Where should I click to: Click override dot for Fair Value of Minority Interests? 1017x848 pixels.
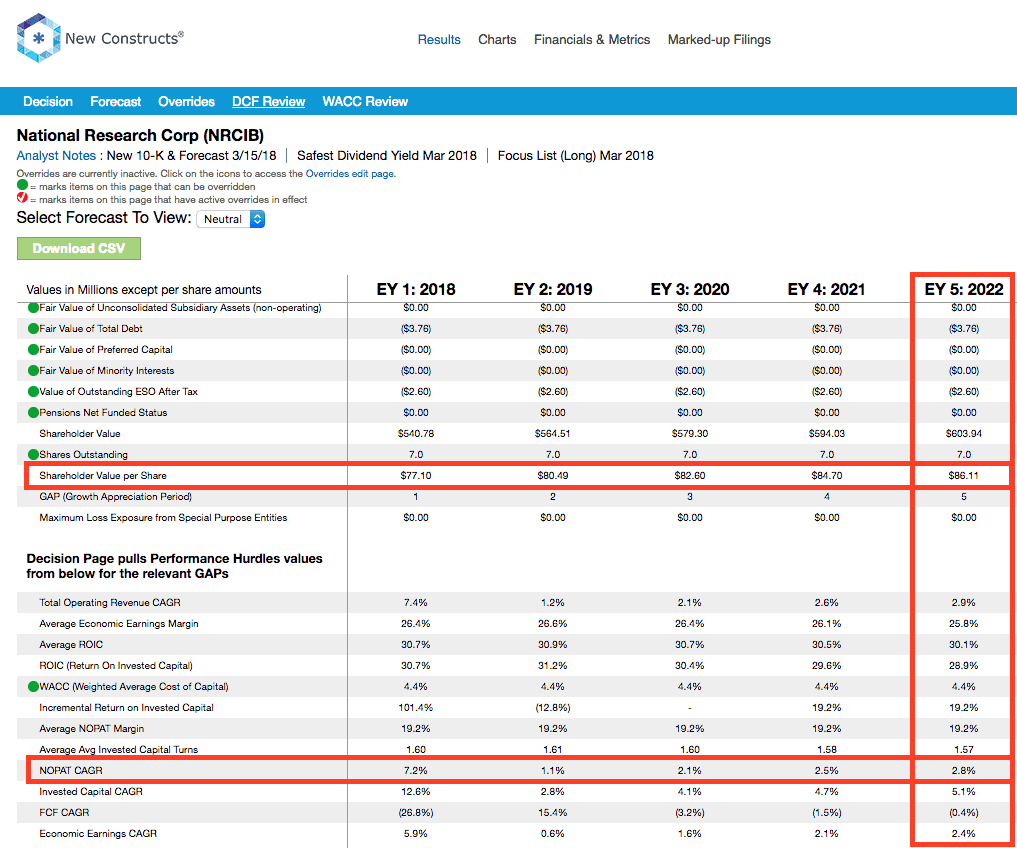[x=33, y=371]
